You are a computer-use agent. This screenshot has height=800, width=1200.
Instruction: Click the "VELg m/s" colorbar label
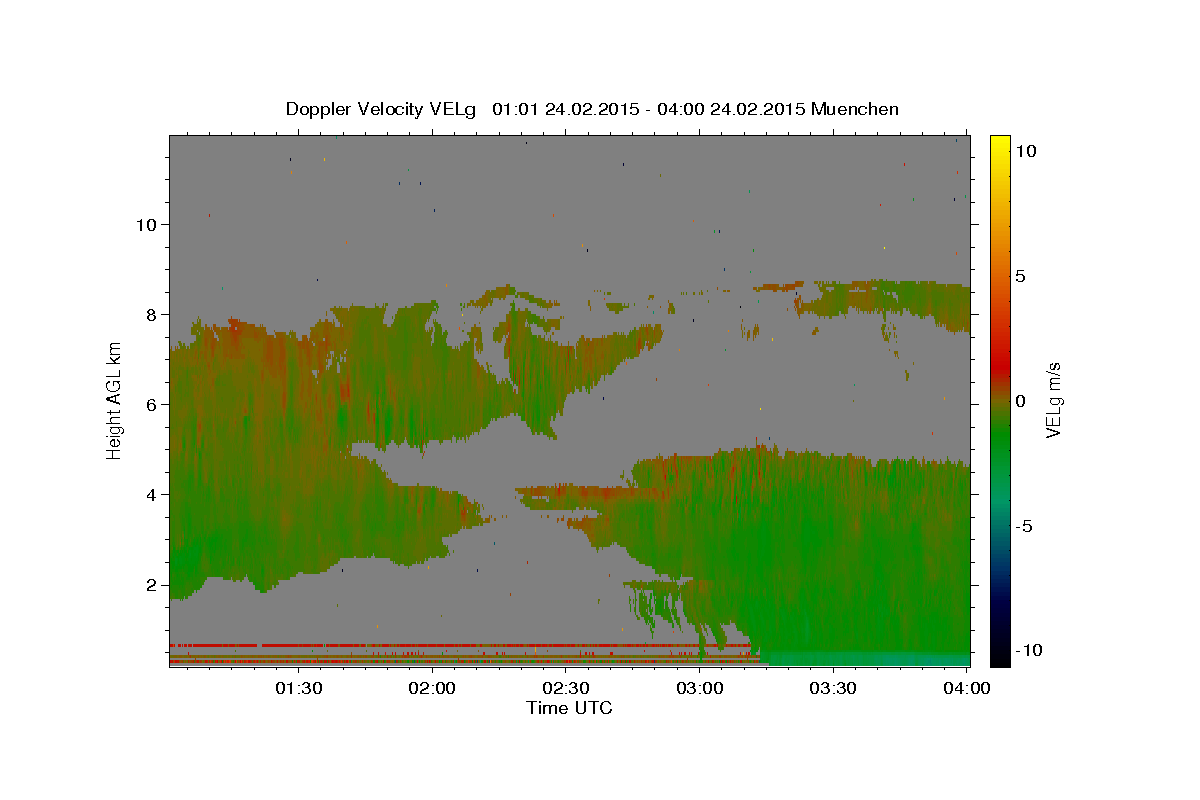tap(1052, 401)
